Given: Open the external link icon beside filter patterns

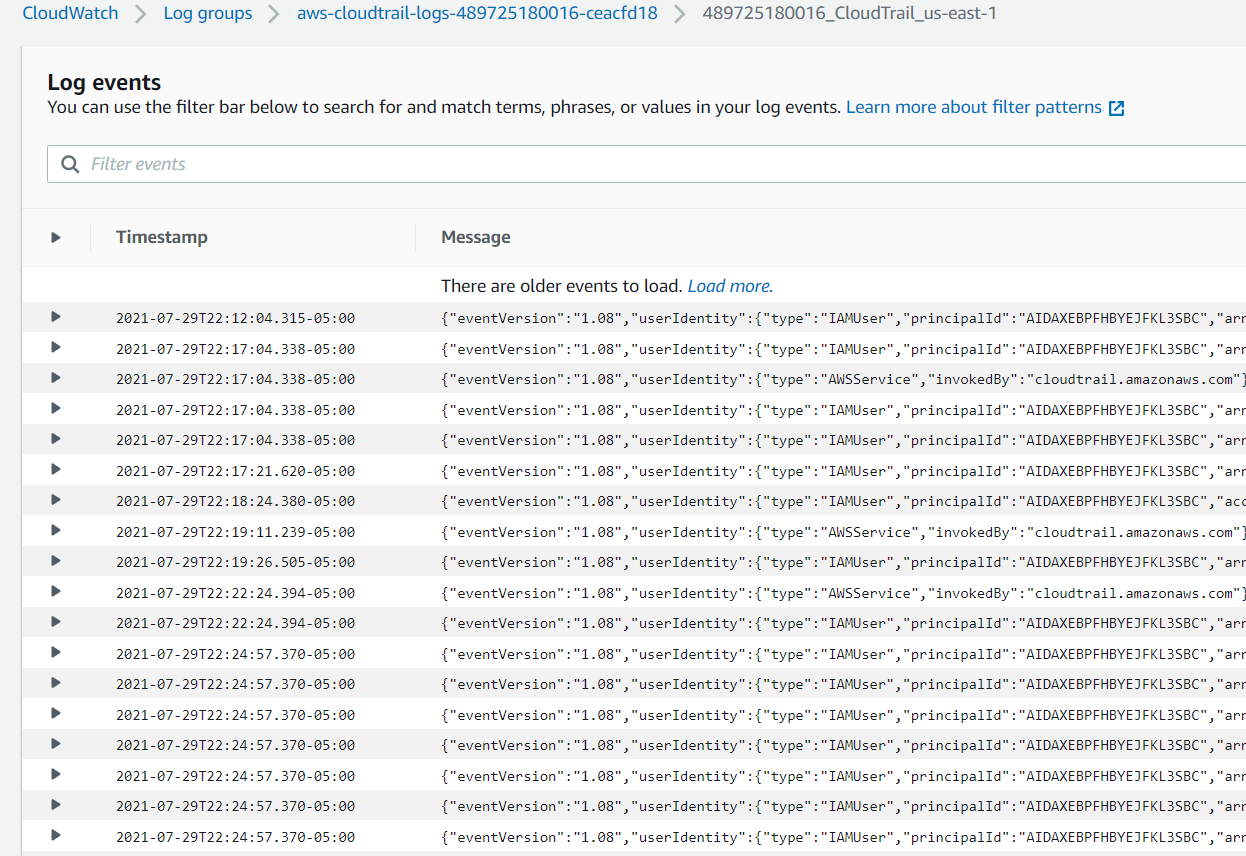Looking at the screenshot, I should tap(1117, 108).
